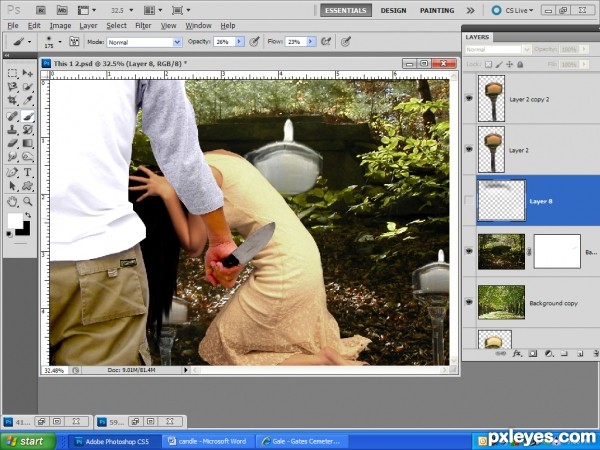The height and width of the screenshot is (450, 600).
Task: Switch to DESIGN workspace
Action: point(393,10)
